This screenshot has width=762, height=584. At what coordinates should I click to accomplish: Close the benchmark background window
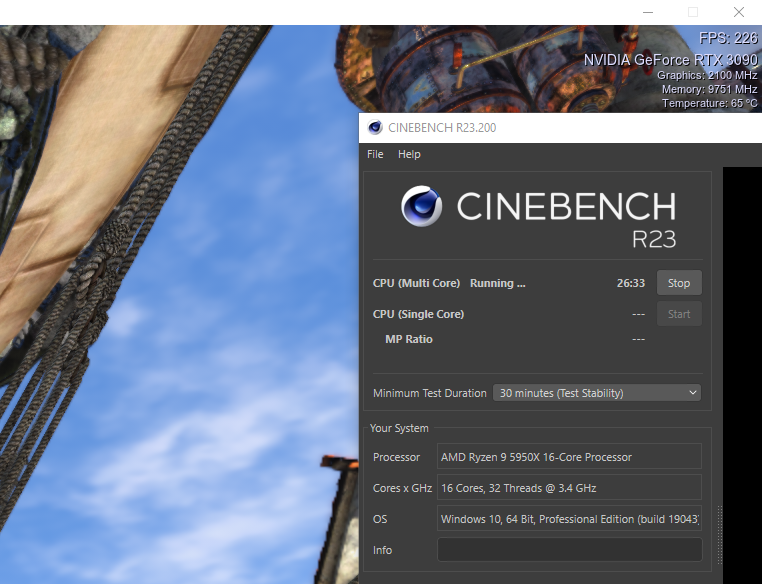tap(739, 12)
